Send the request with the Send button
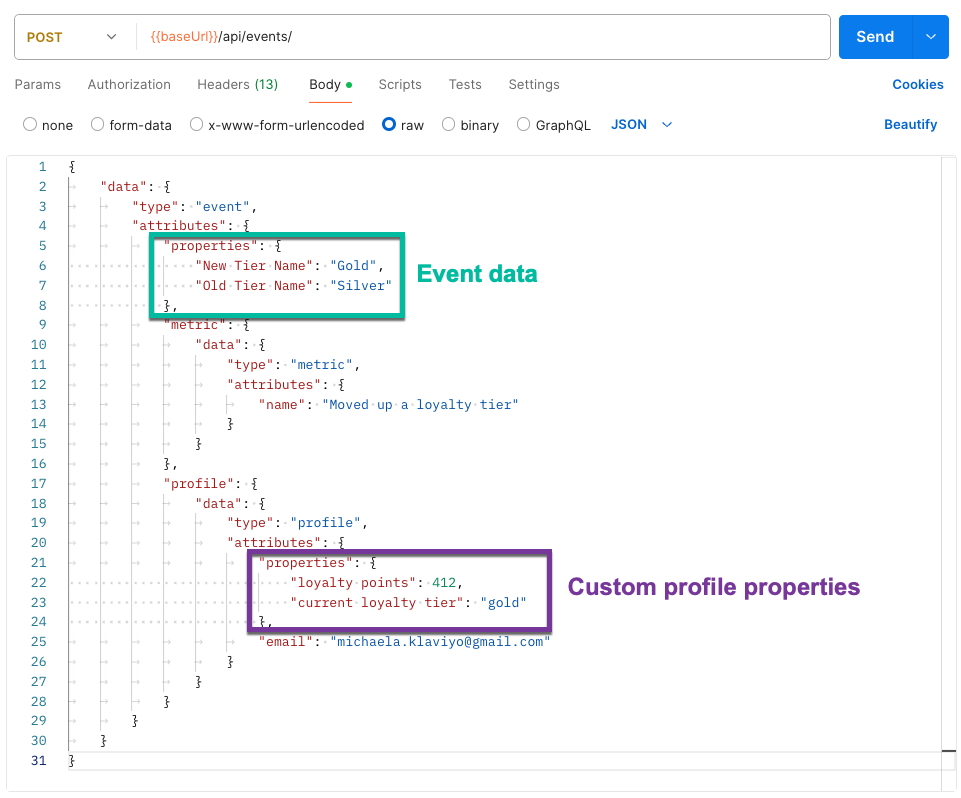The width and height of the screenshot is (961, 798). coord(875,37)
